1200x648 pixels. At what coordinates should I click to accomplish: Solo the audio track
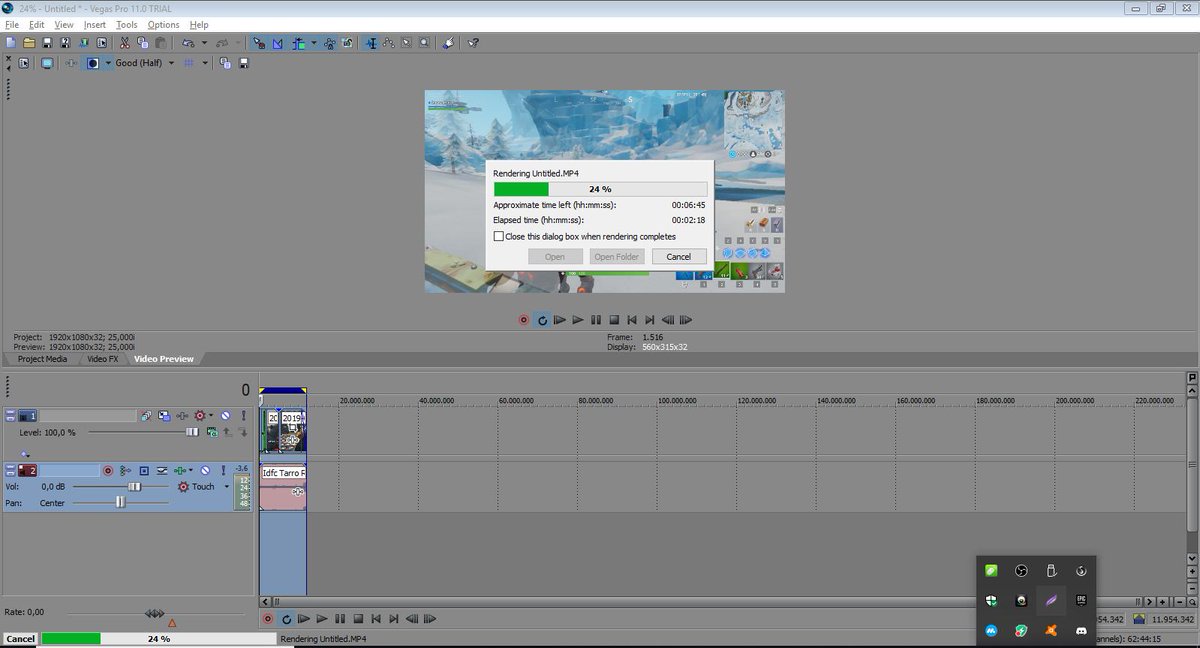coord(223,469)
